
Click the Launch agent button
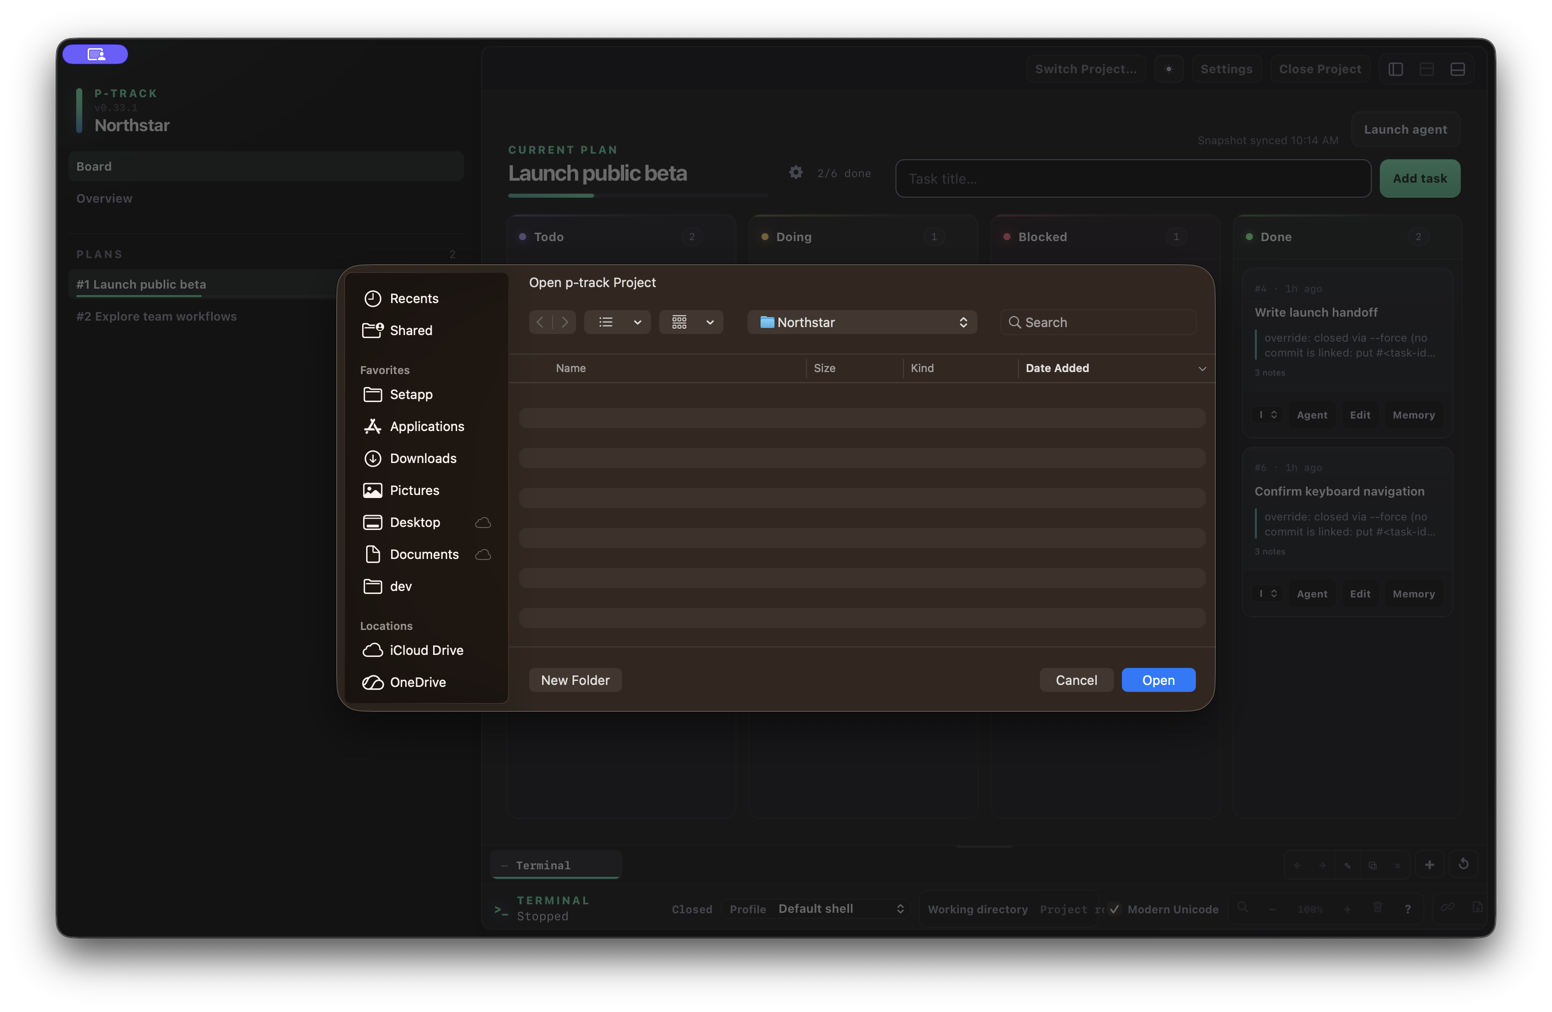[x=1405, y=129]
